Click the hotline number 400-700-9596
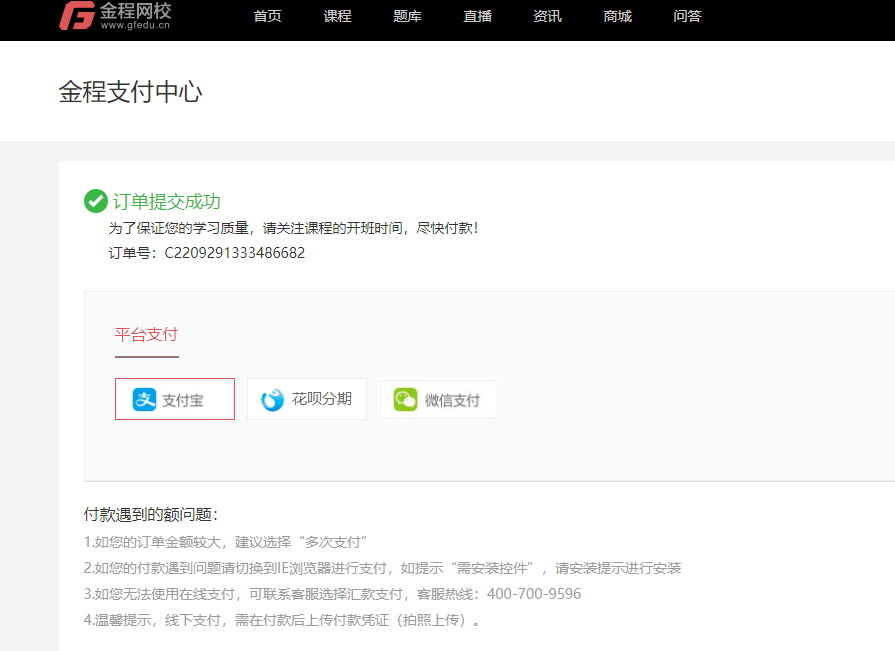 click(x=533, y=594)
